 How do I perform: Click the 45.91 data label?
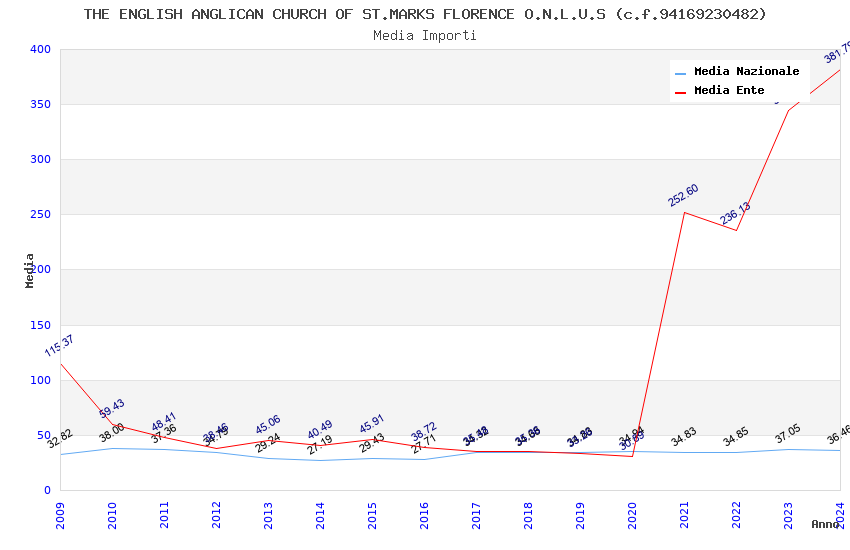pyautogui.click(x=372, y=424)
